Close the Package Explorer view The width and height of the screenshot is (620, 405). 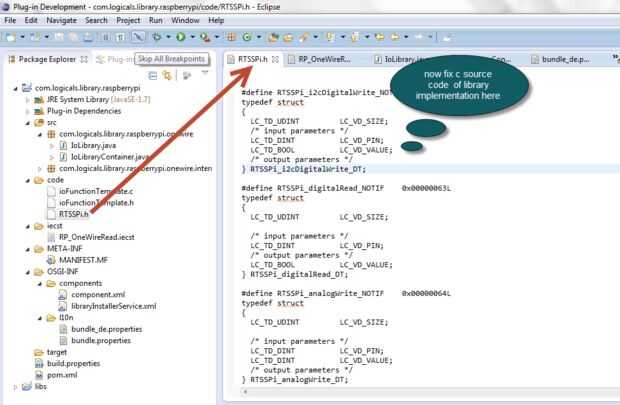pos(84,59)
